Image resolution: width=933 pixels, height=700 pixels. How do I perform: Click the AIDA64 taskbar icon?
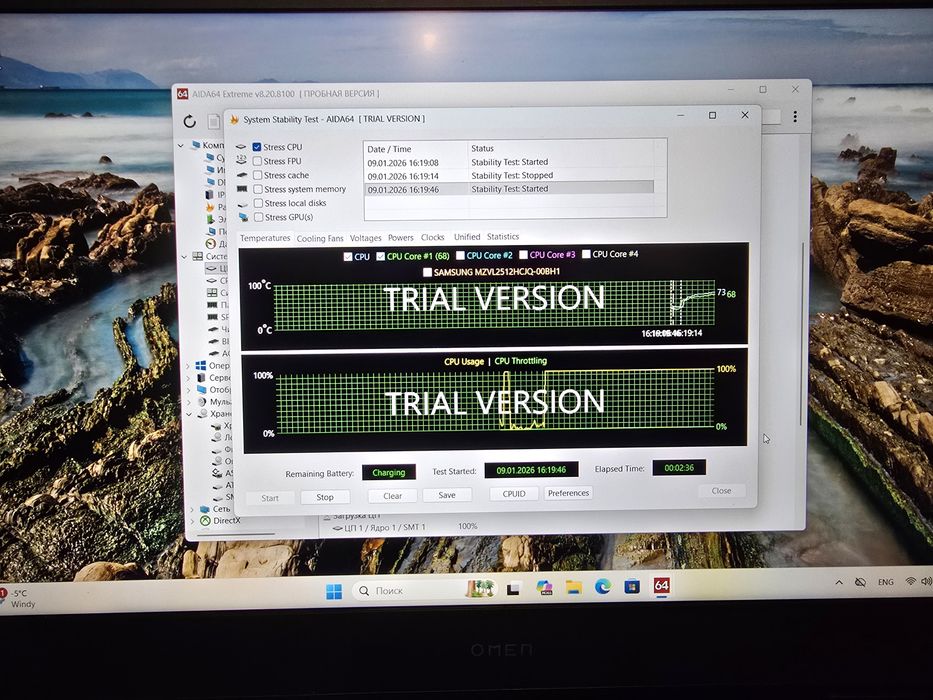click(661, 585)
